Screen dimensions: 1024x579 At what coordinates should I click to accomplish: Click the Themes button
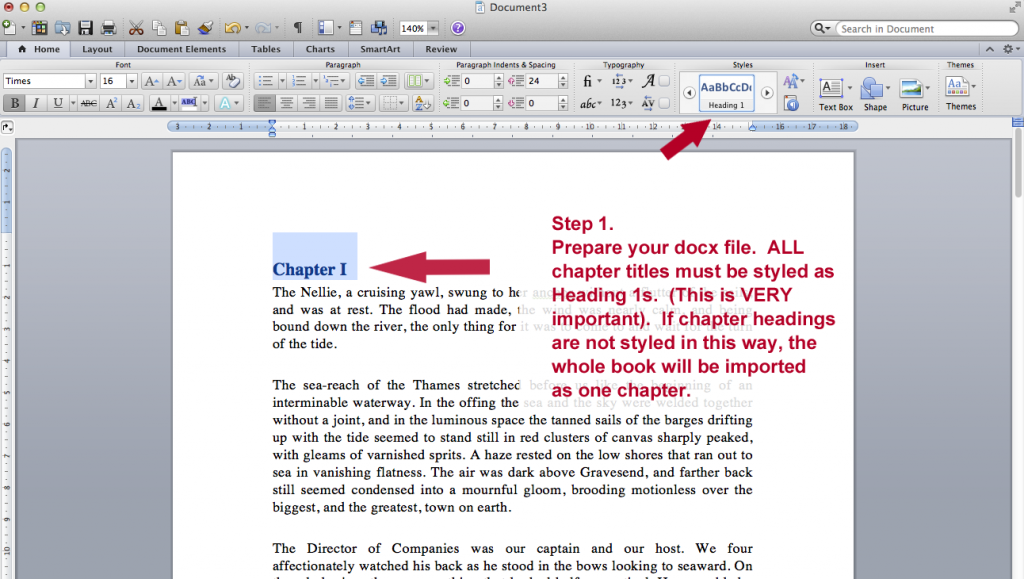957,88
